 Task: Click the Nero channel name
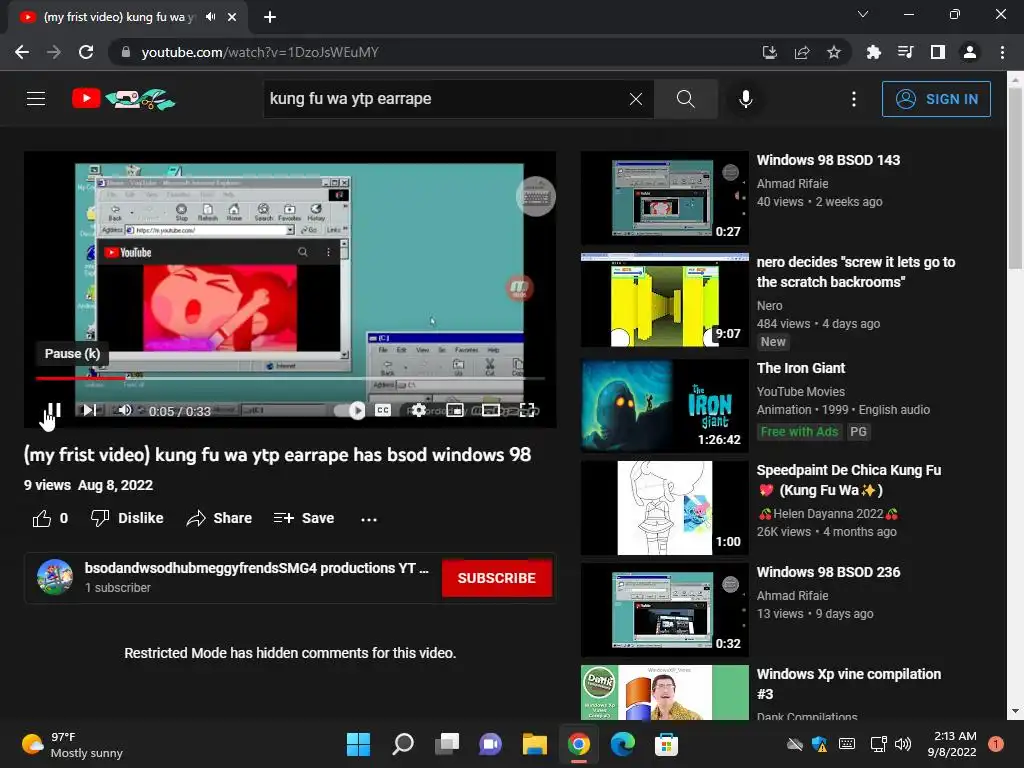tap(769, 306)
